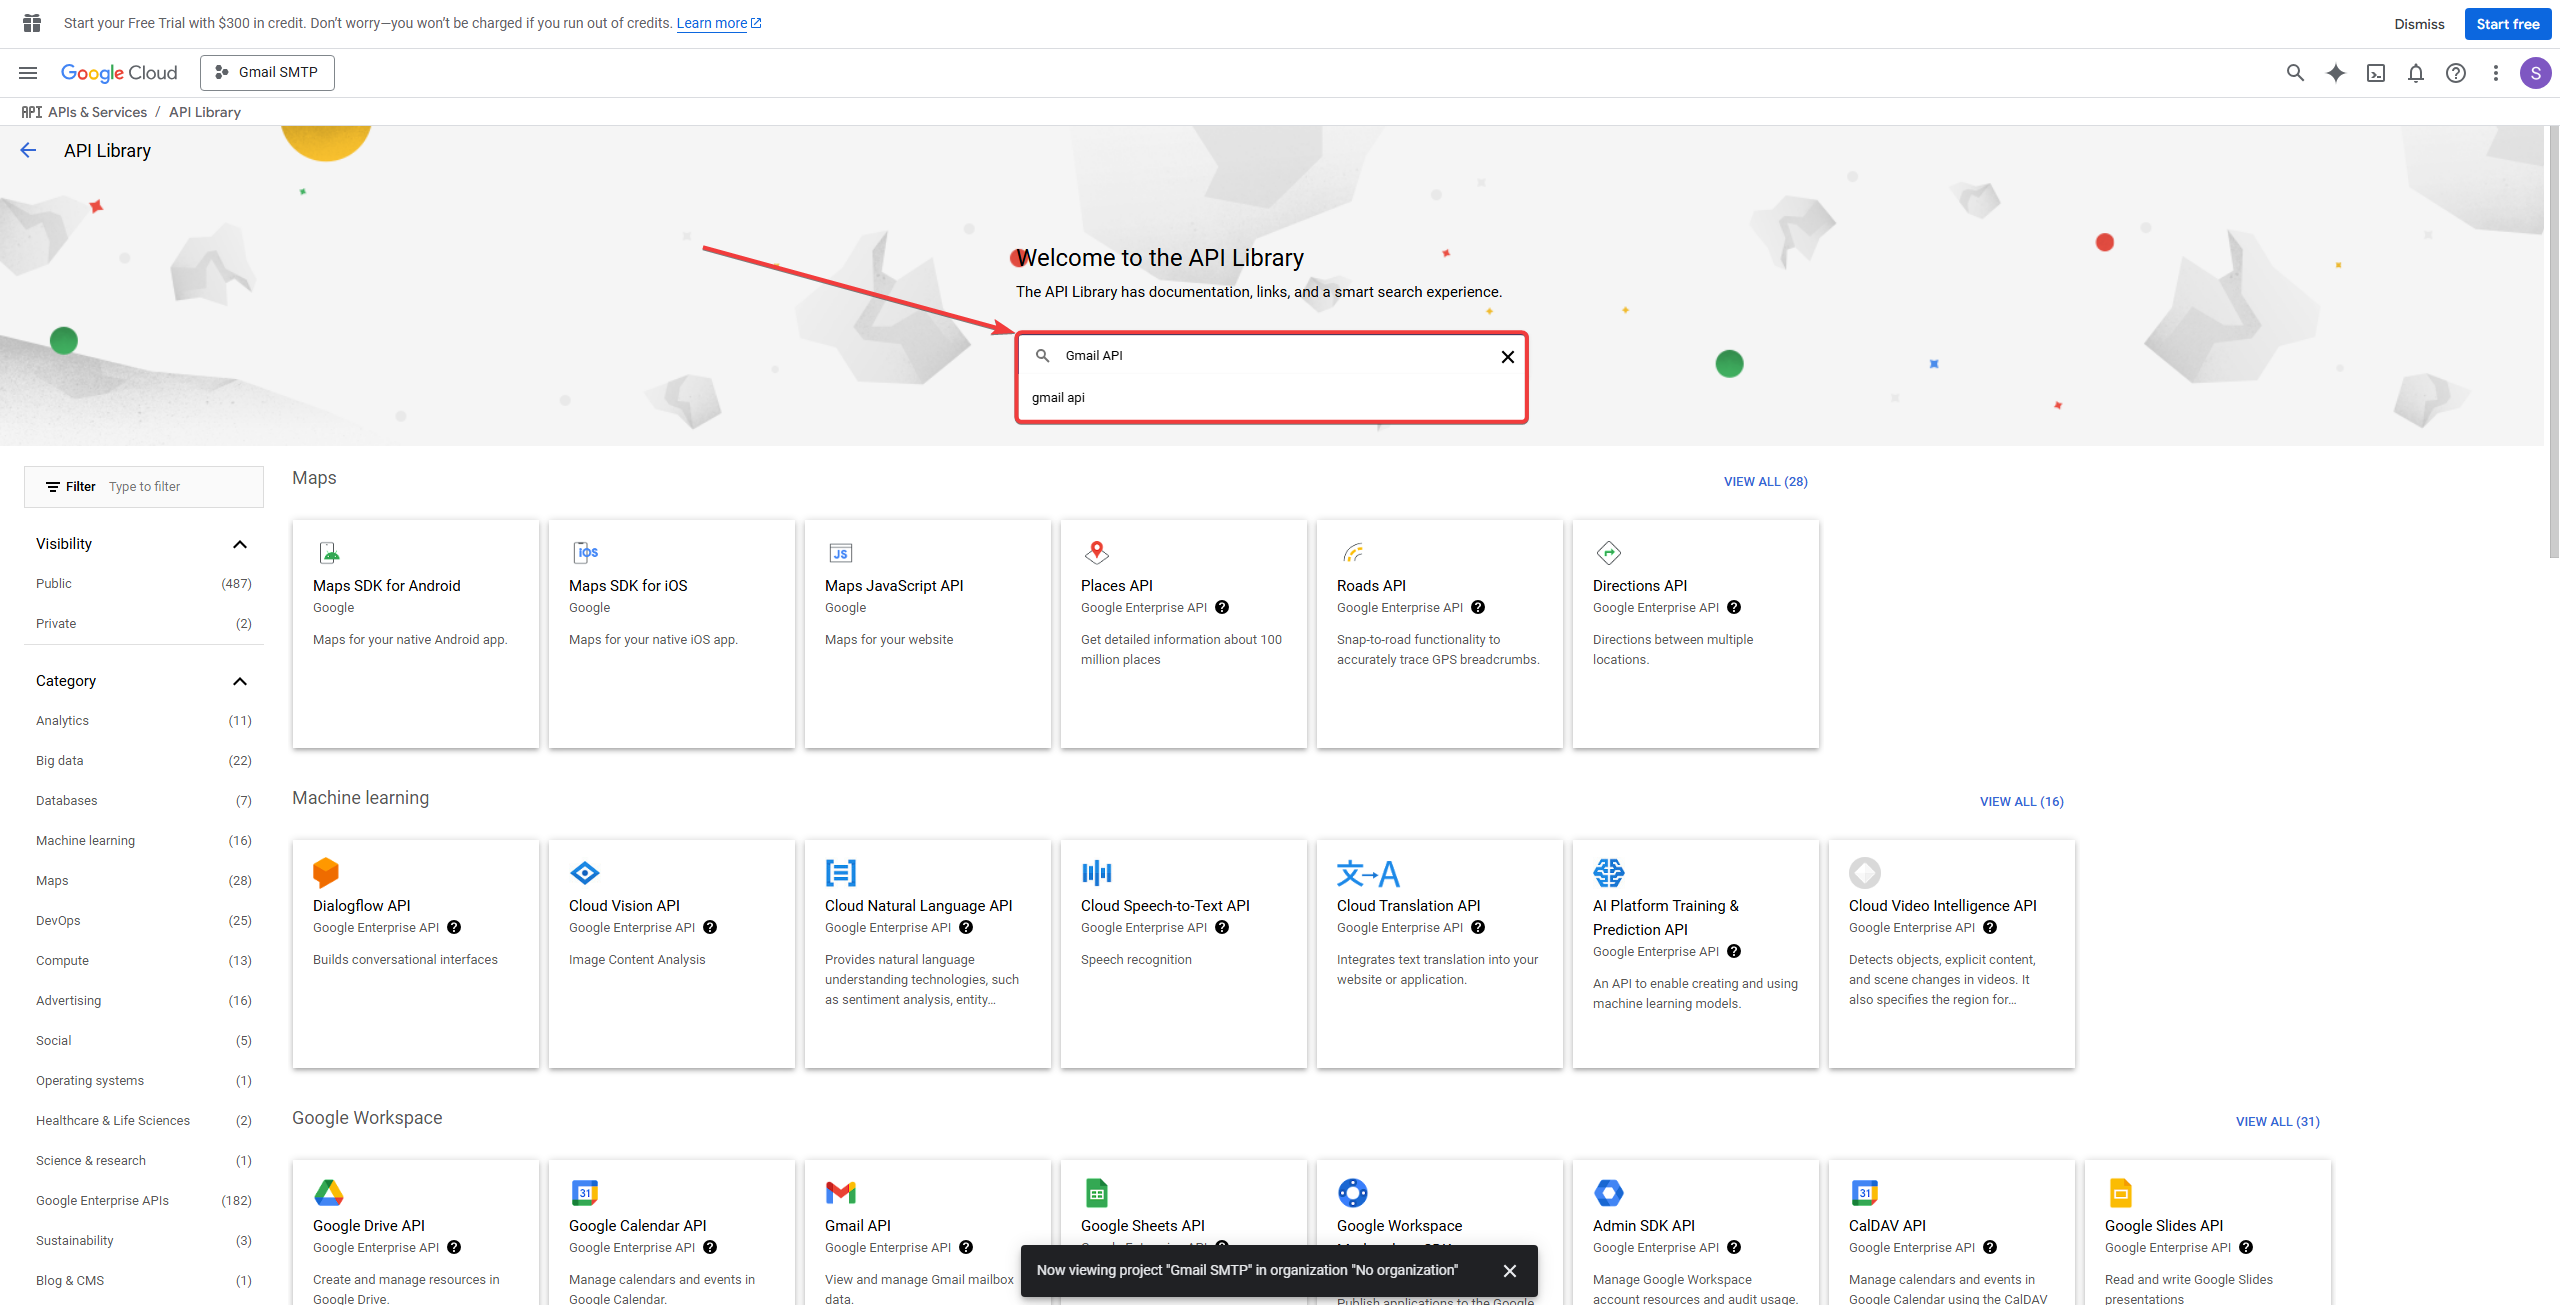Click the gift icon in the free trial banner
Image resolution: width=2560 pixels, height=1305 pixels.
pyautogui.click(x=32, y=23)
